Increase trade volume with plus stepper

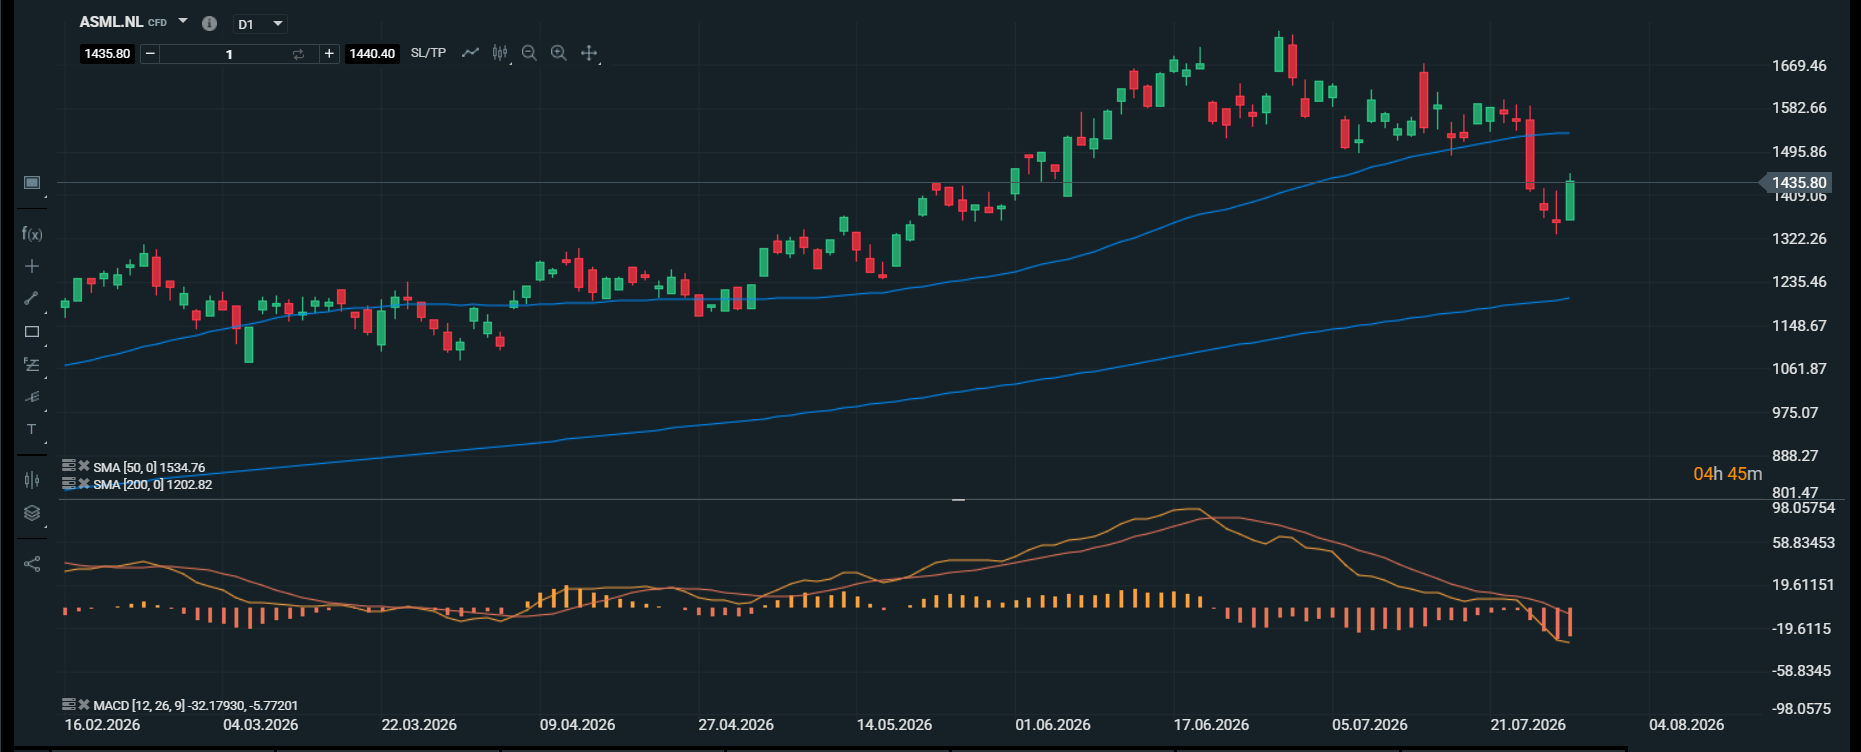pos(329,54)
